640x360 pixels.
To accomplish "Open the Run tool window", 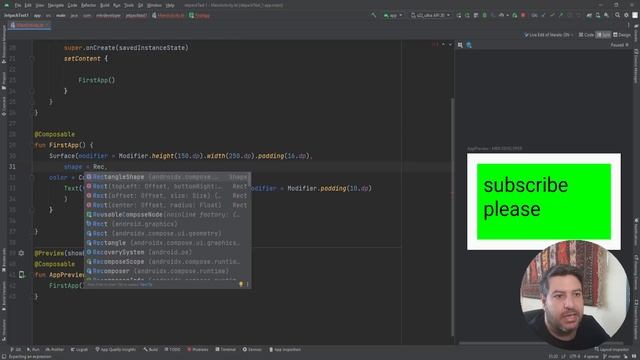I will pos(33,349).
